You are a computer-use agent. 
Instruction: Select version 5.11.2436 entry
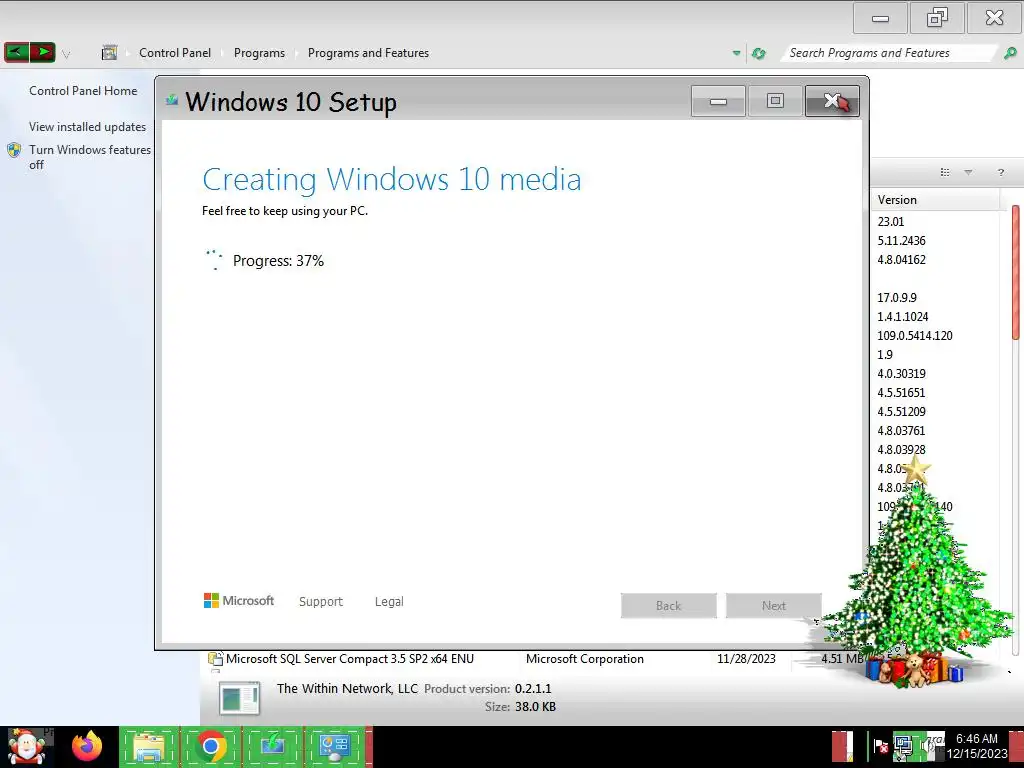901,240
